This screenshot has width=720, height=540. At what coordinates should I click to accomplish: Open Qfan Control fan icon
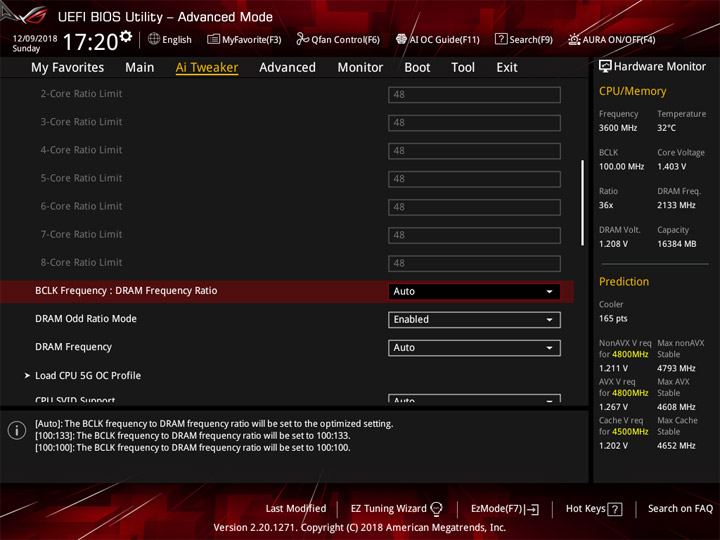pos(302,39)
